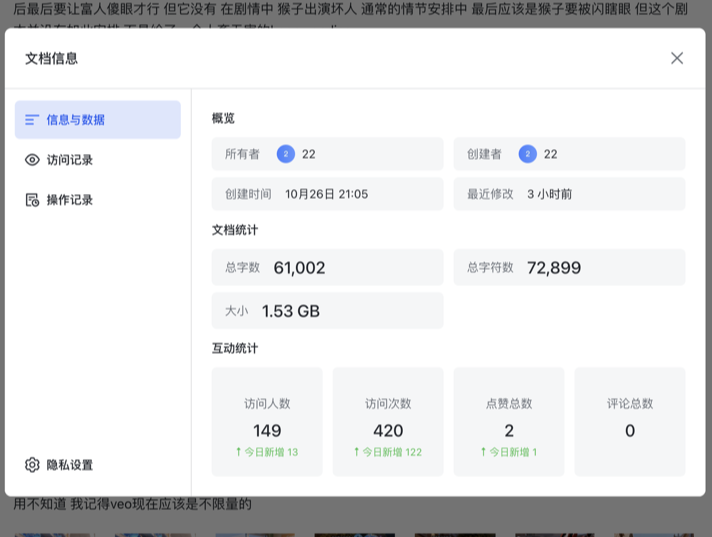Click the 大小 value 1.53 GB
This screenshot has width=712, height=537.
pos(291,311)
